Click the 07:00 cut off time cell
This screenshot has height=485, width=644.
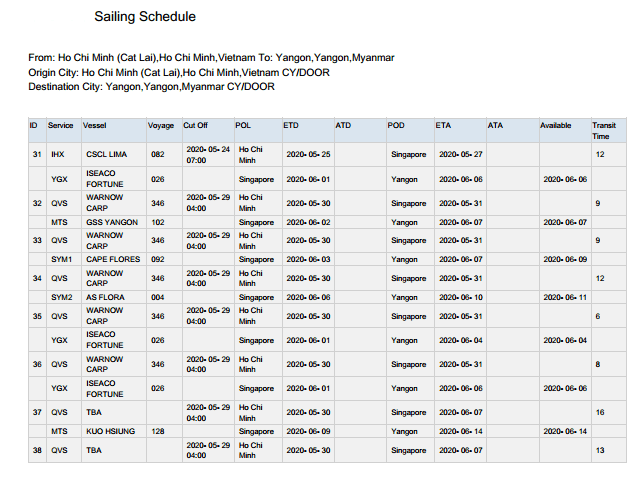[196, 160]
